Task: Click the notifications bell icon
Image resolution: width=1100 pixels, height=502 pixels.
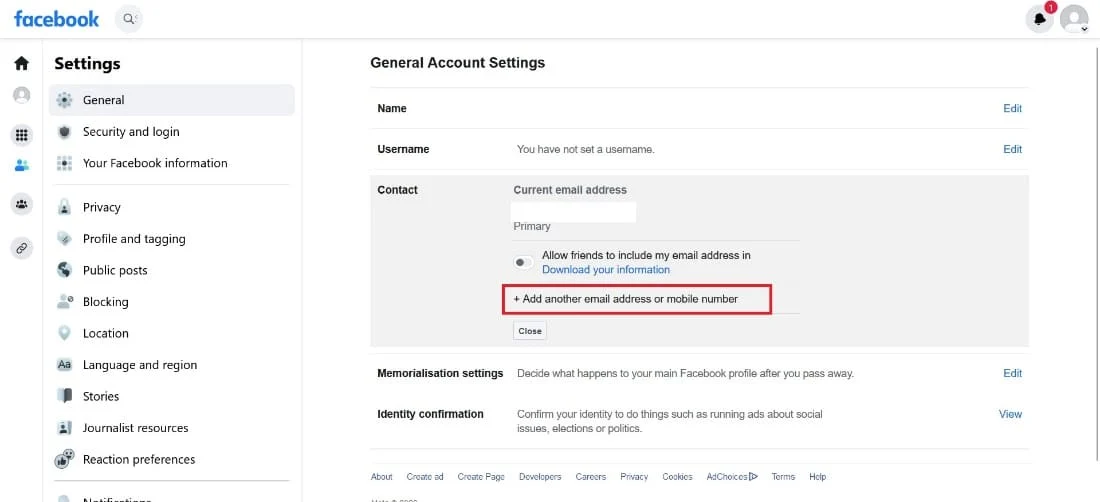Action: tap(1040, 19)
